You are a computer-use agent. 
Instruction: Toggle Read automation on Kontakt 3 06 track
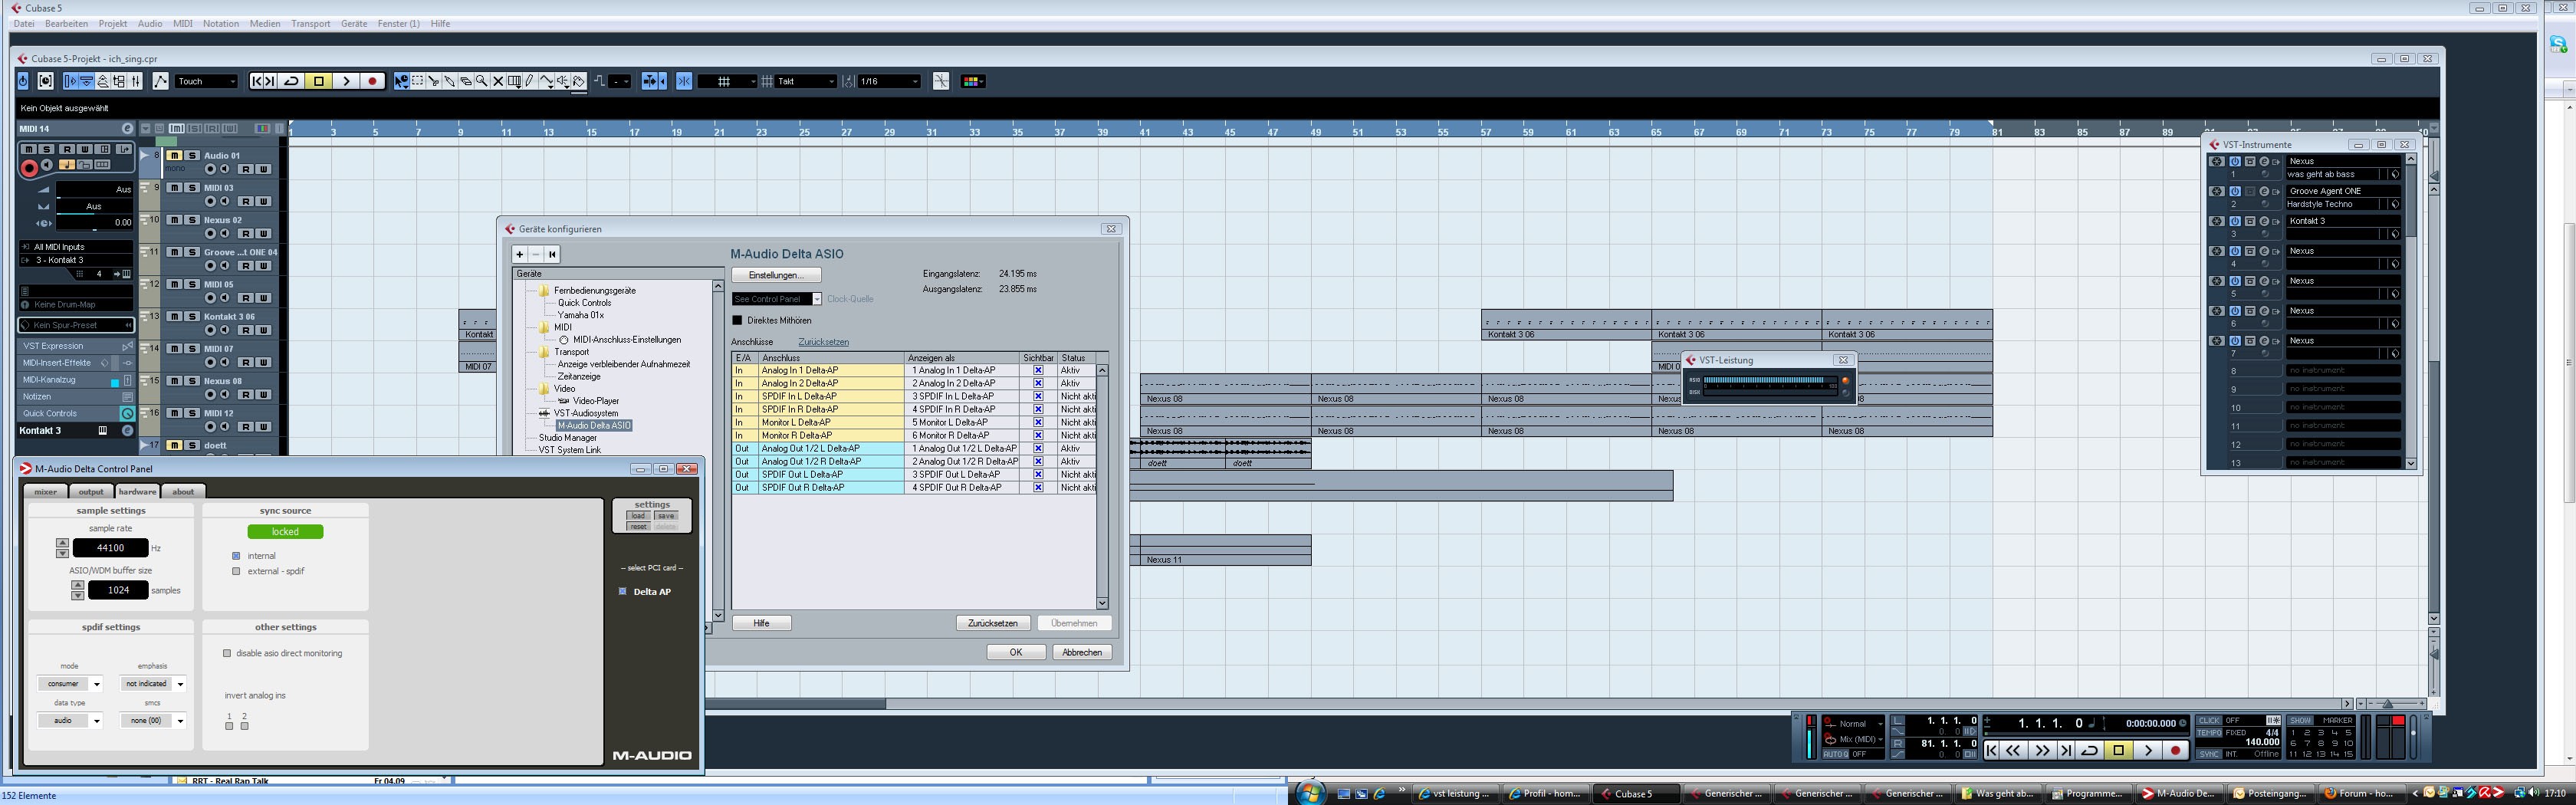point(245,330)
